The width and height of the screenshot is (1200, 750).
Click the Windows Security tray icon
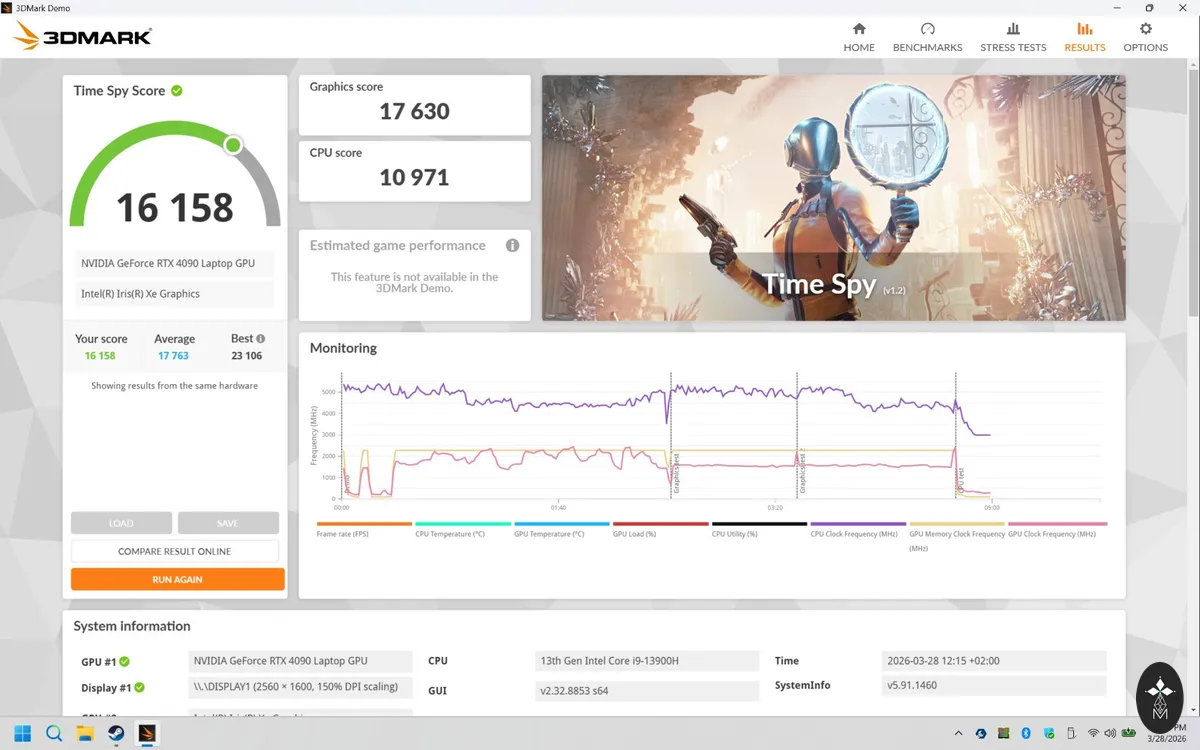1049,734
